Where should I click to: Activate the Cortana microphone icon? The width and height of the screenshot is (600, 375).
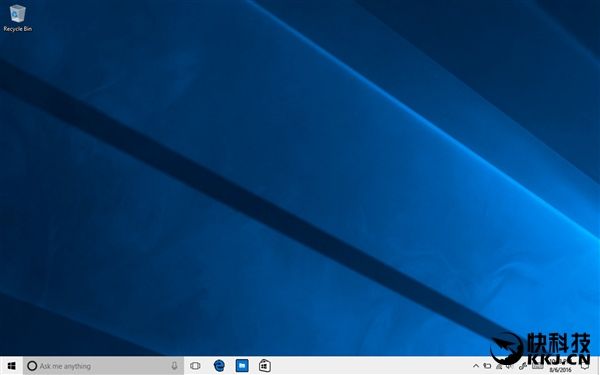(174, 366)
